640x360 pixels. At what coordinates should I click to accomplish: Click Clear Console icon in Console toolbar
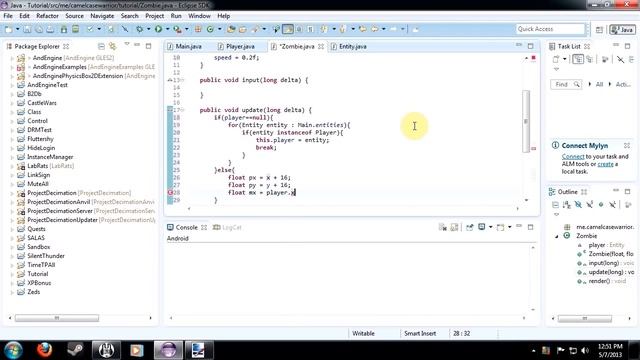[x=443, y=227]
